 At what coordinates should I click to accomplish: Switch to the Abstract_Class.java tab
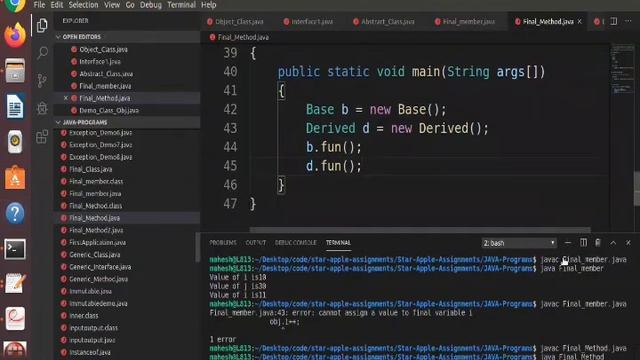pyautogui.click(x=384, y=22)
